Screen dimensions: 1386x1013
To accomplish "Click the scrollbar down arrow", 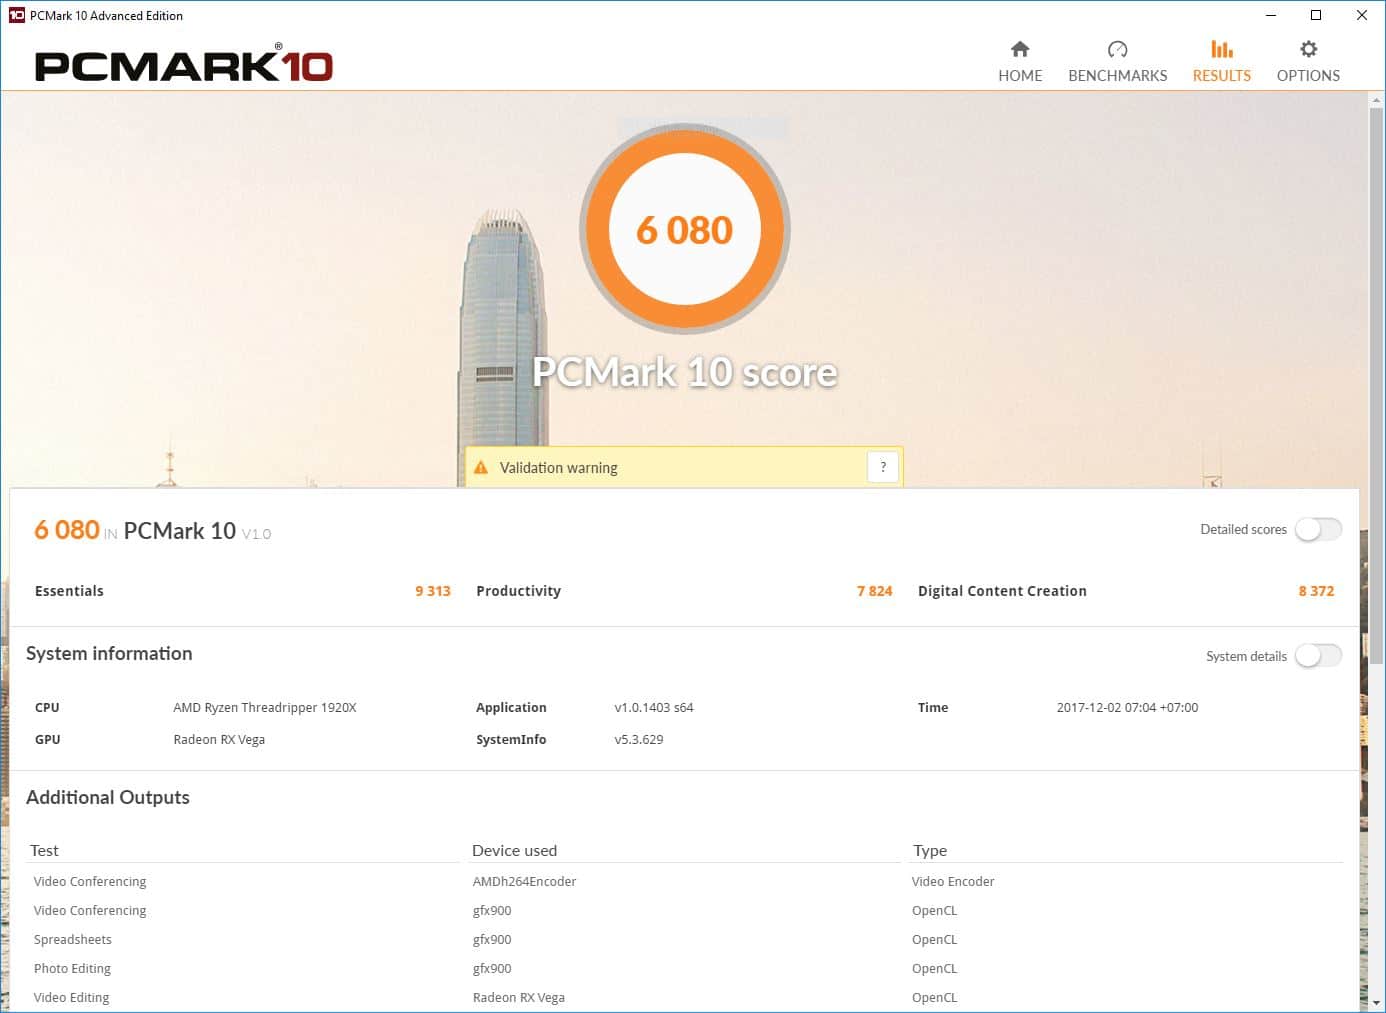I will pos(1376,1002).
